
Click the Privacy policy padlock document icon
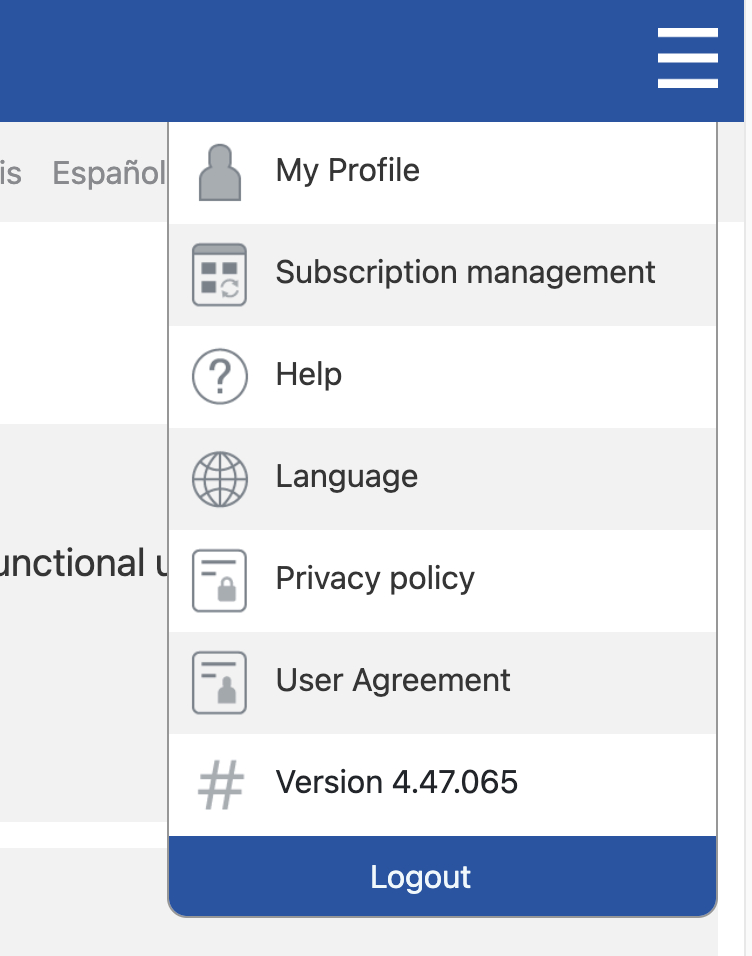218,580
